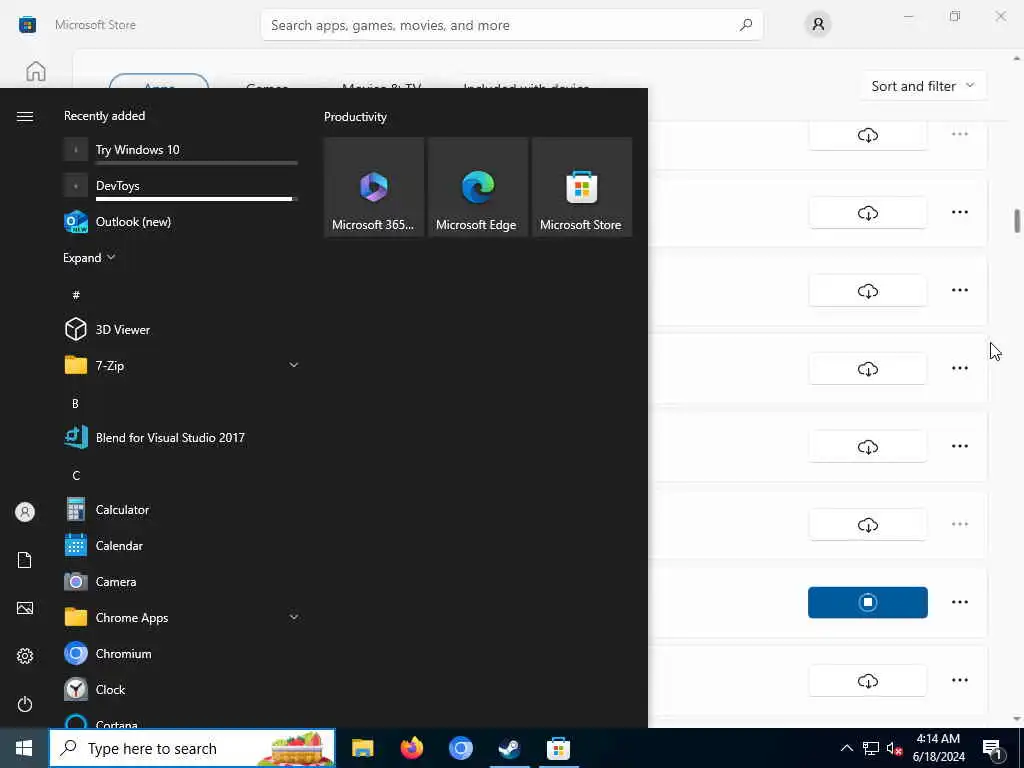Open the Start menu hamburger navigation icon
1024x768 pixels.
[25, 116]
